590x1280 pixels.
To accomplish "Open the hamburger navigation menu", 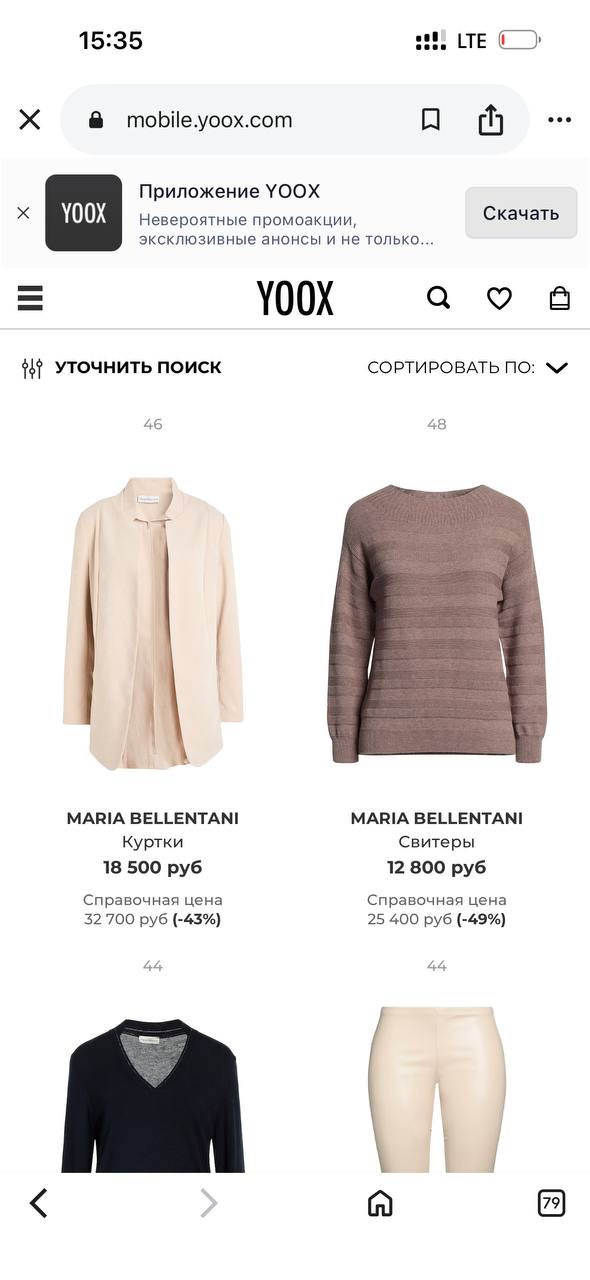I will (x=30, y=298).
